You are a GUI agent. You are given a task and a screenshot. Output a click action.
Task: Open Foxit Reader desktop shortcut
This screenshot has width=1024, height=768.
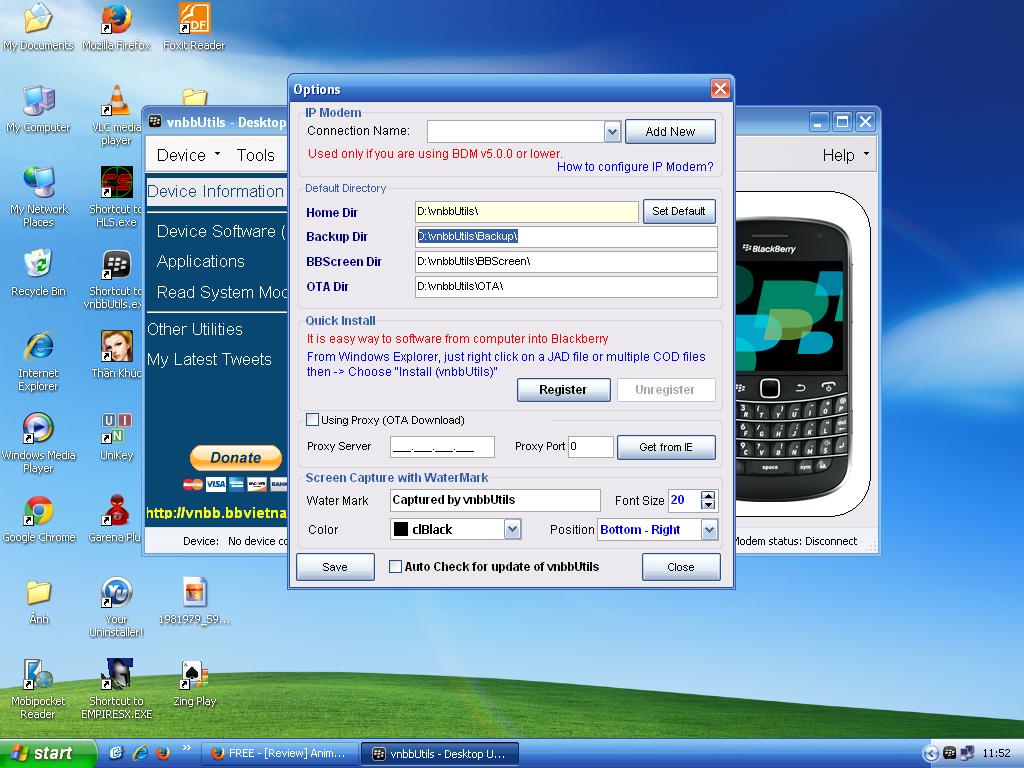[x=194, y=19]
